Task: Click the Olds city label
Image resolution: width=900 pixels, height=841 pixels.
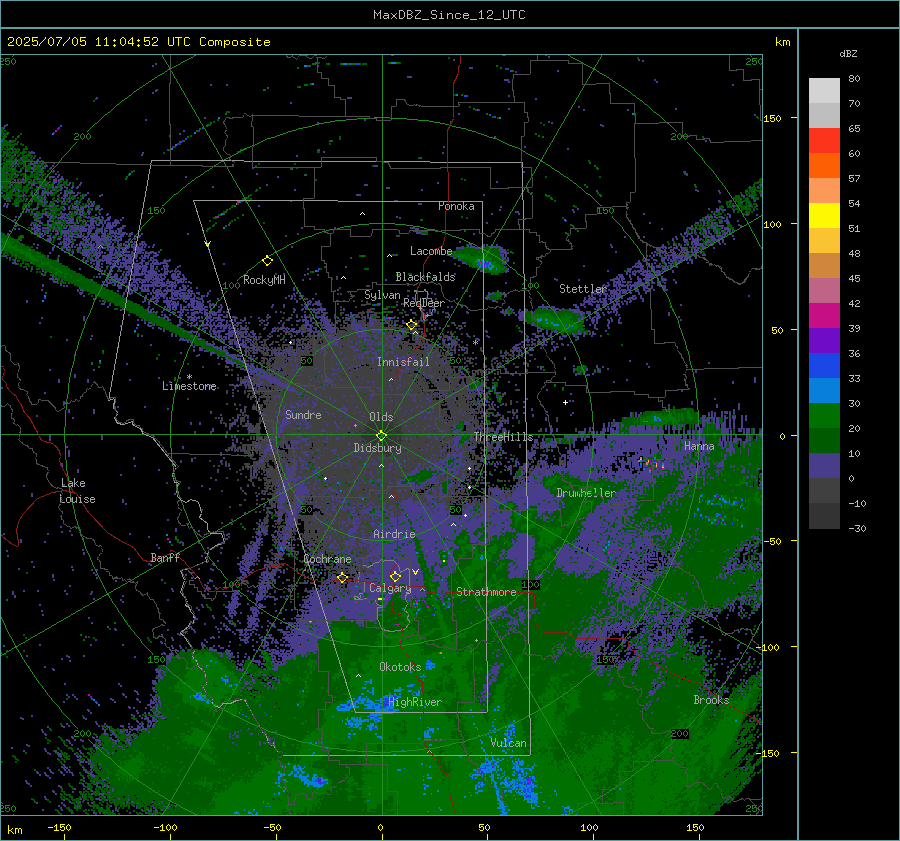Action: tap(381, 417)
